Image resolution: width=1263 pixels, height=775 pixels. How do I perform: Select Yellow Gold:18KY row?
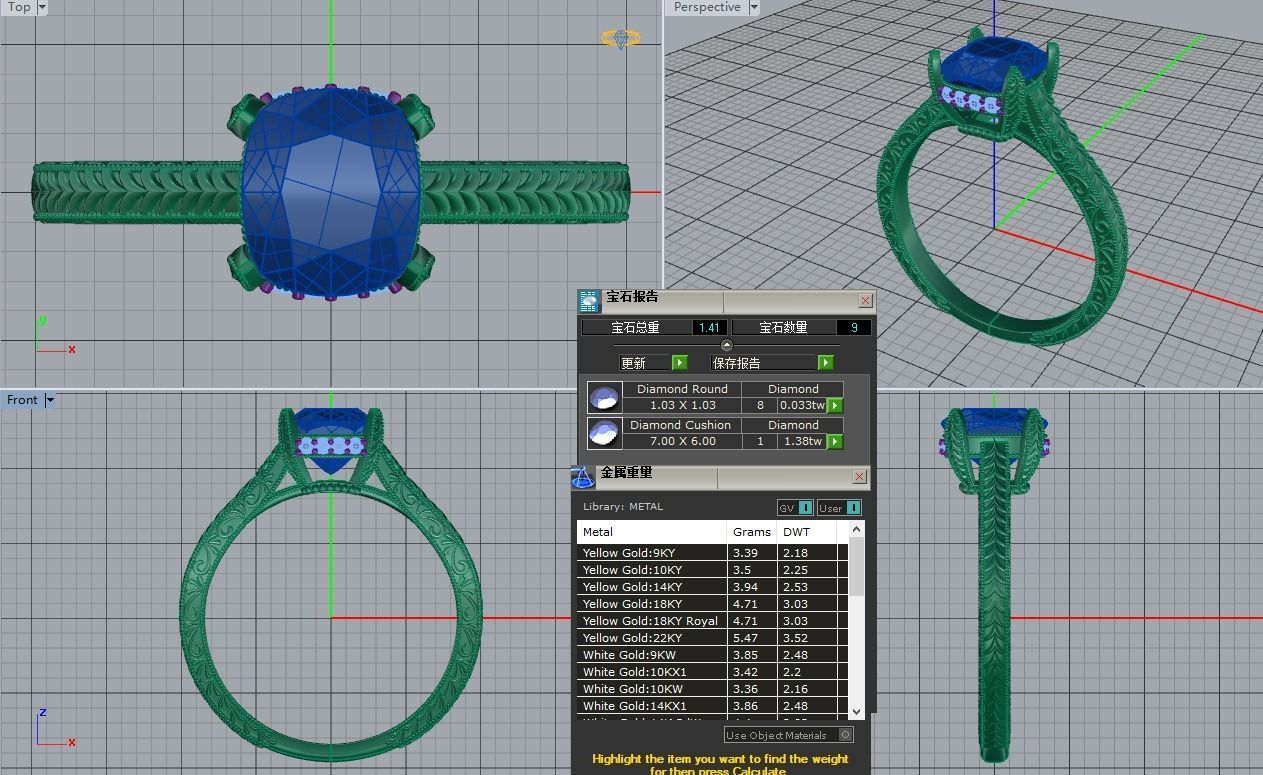coord(651,604)
